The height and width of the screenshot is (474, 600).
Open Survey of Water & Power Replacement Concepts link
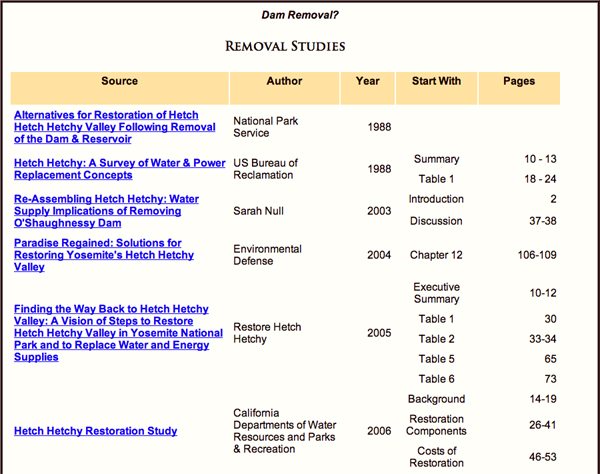pos(119,169)
